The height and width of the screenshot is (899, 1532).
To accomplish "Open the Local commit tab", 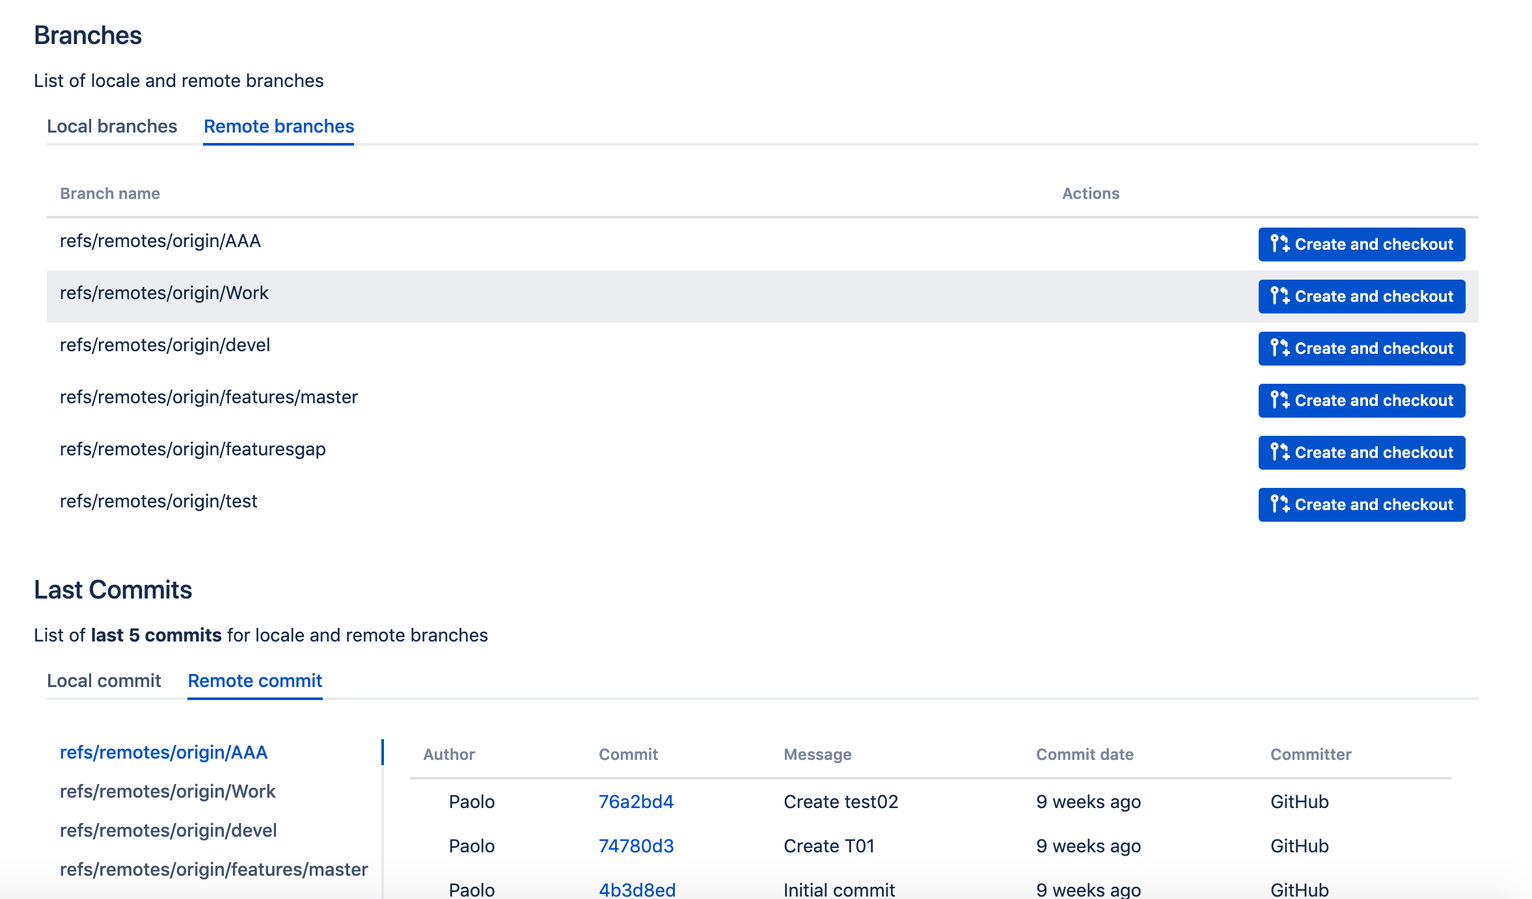I will [x=104, y=681].
